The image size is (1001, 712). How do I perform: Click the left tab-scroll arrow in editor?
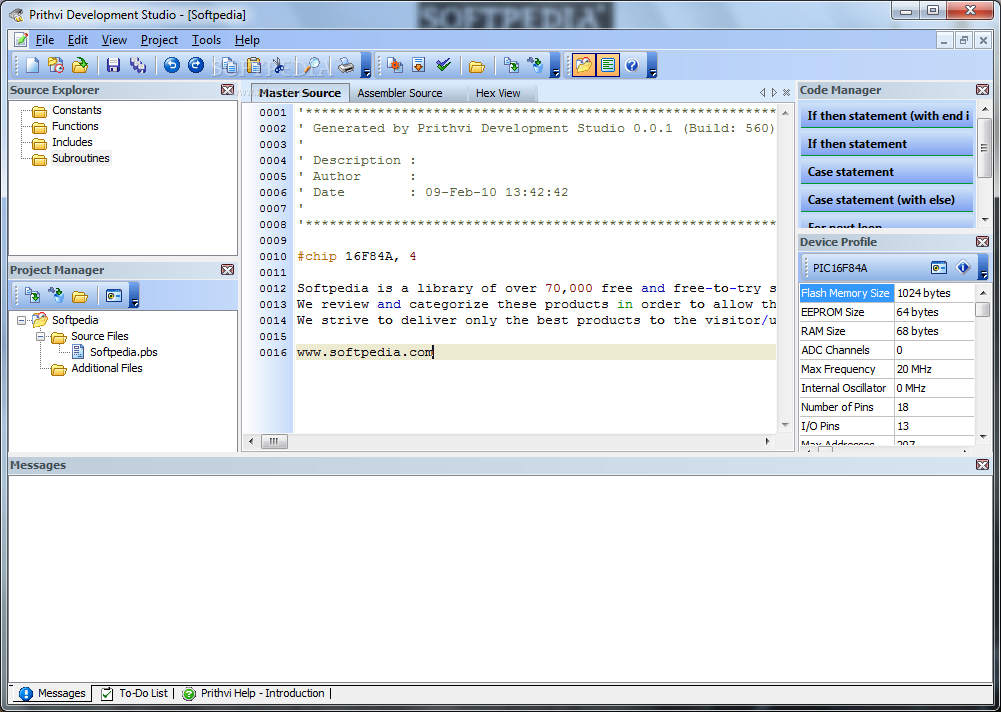(762, 93)
